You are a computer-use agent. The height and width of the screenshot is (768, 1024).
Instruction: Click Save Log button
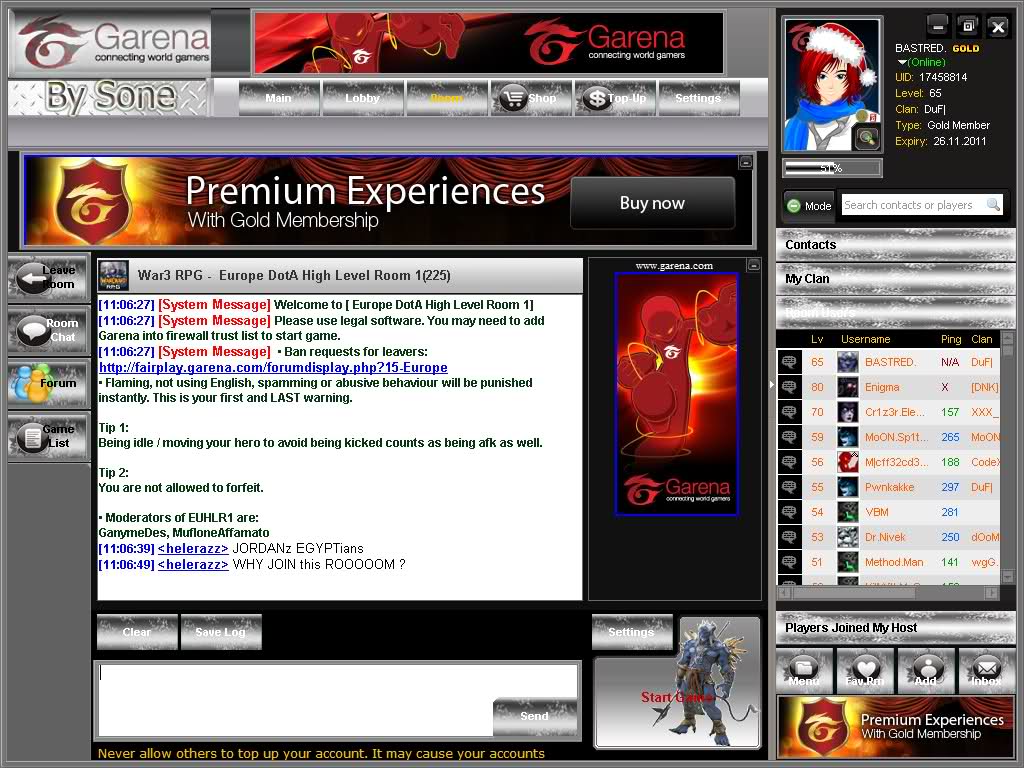pyautogui.click(x=221, y=632)
